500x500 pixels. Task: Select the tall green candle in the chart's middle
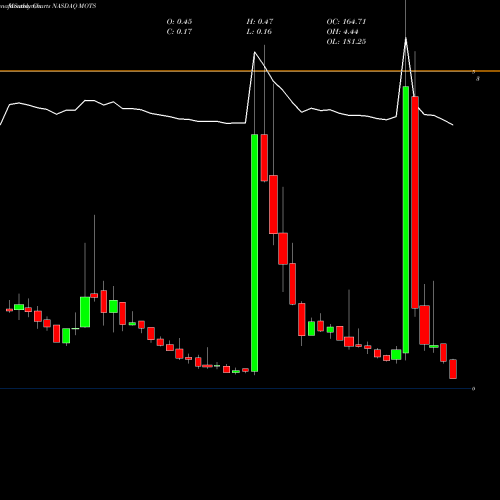[254, 253]
